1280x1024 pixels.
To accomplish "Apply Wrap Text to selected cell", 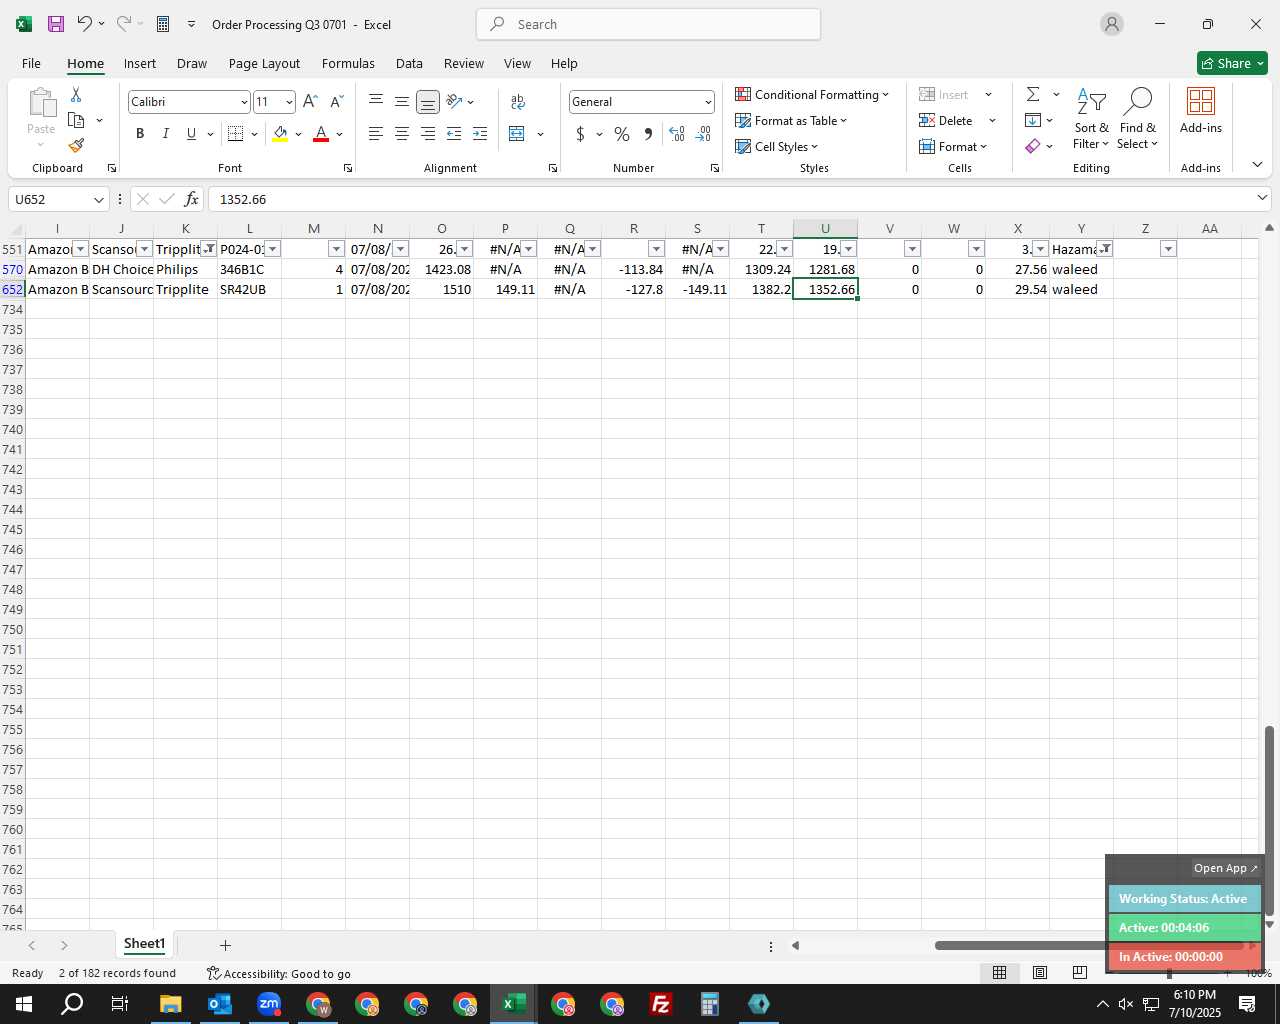I will pos(518,101).
